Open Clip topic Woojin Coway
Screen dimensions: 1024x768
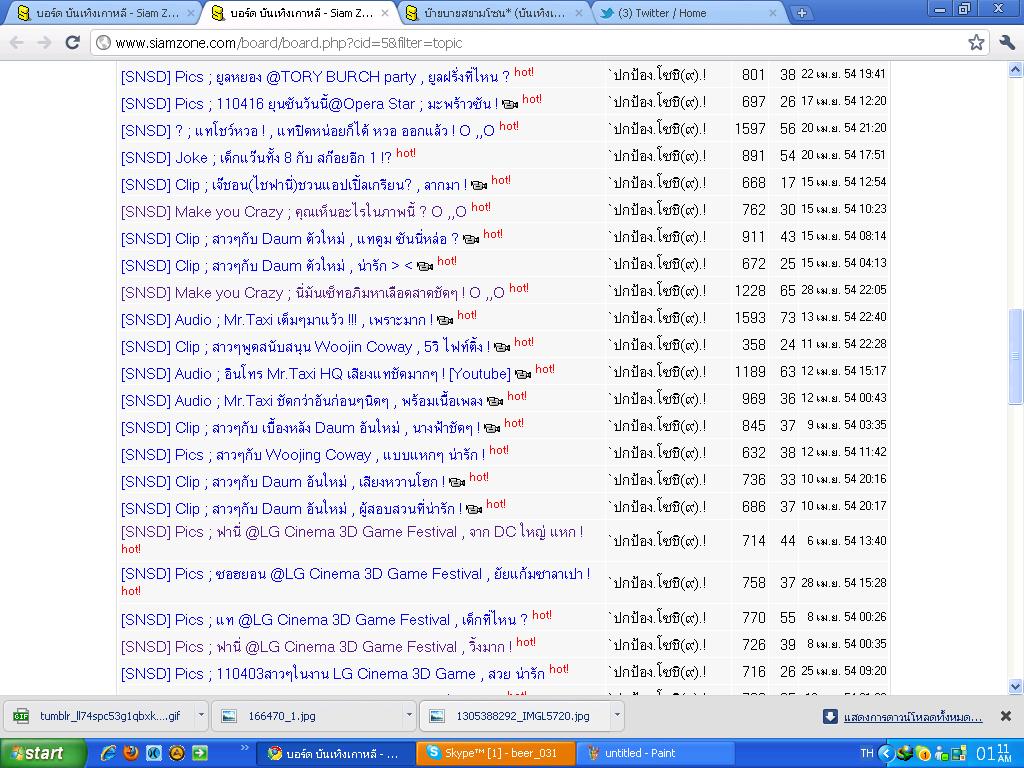(x=305, y=347)
